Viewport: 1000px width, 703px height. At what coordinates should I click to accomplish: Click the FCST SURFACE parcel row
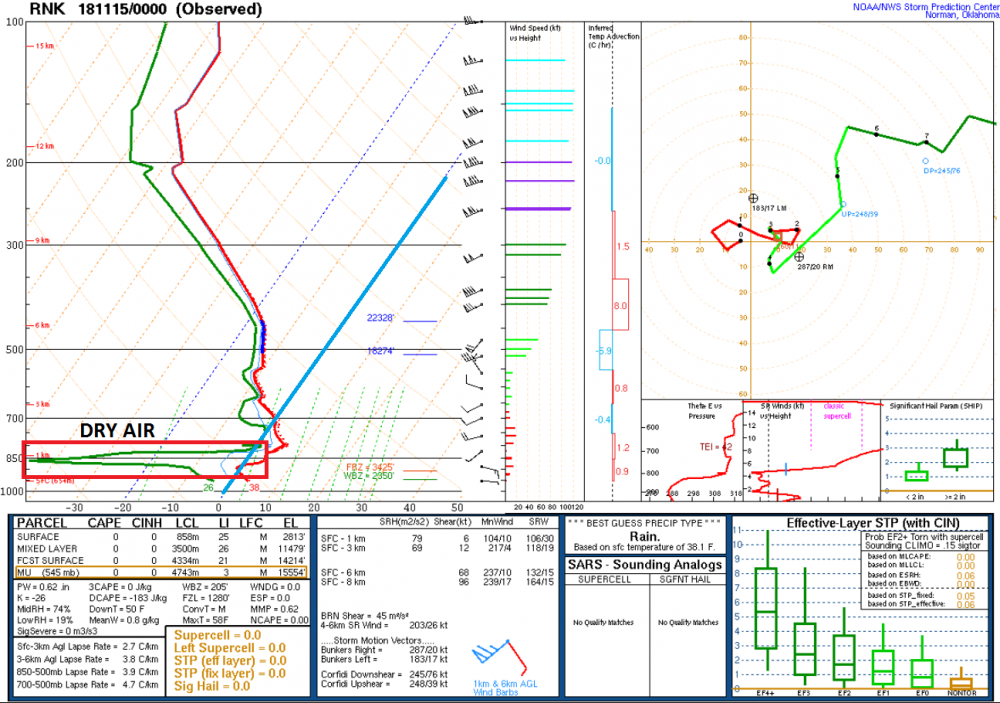click(x=161, y=560)
